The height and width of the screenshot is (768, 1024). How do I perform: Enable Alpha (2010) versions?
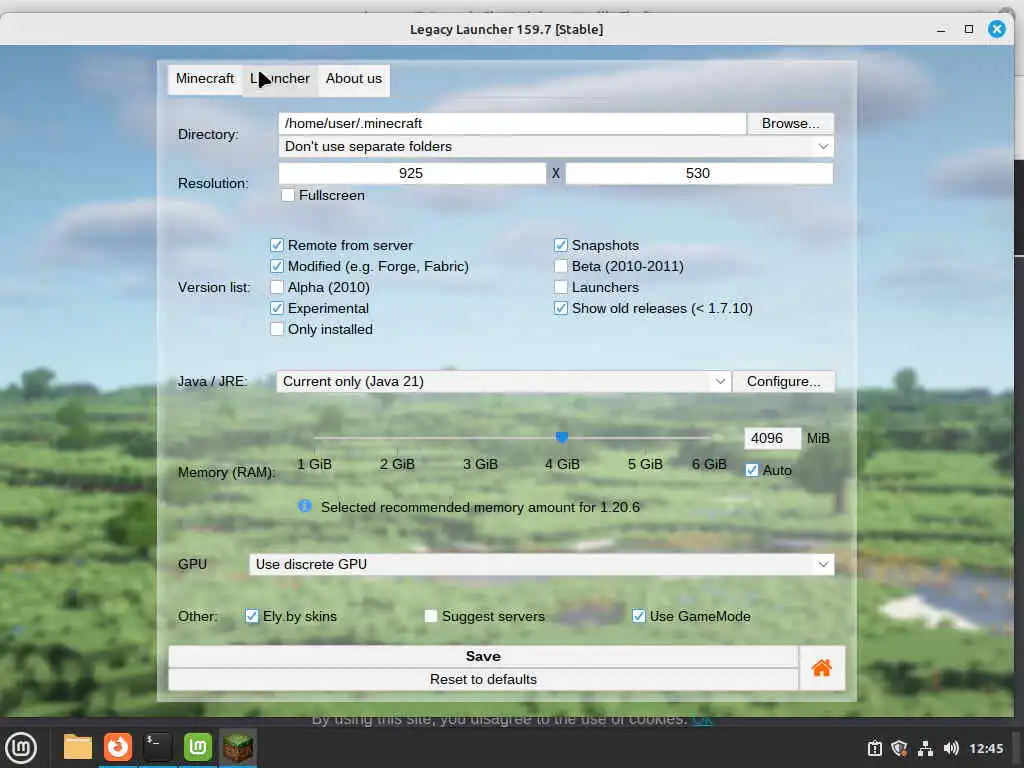[277, 287]
